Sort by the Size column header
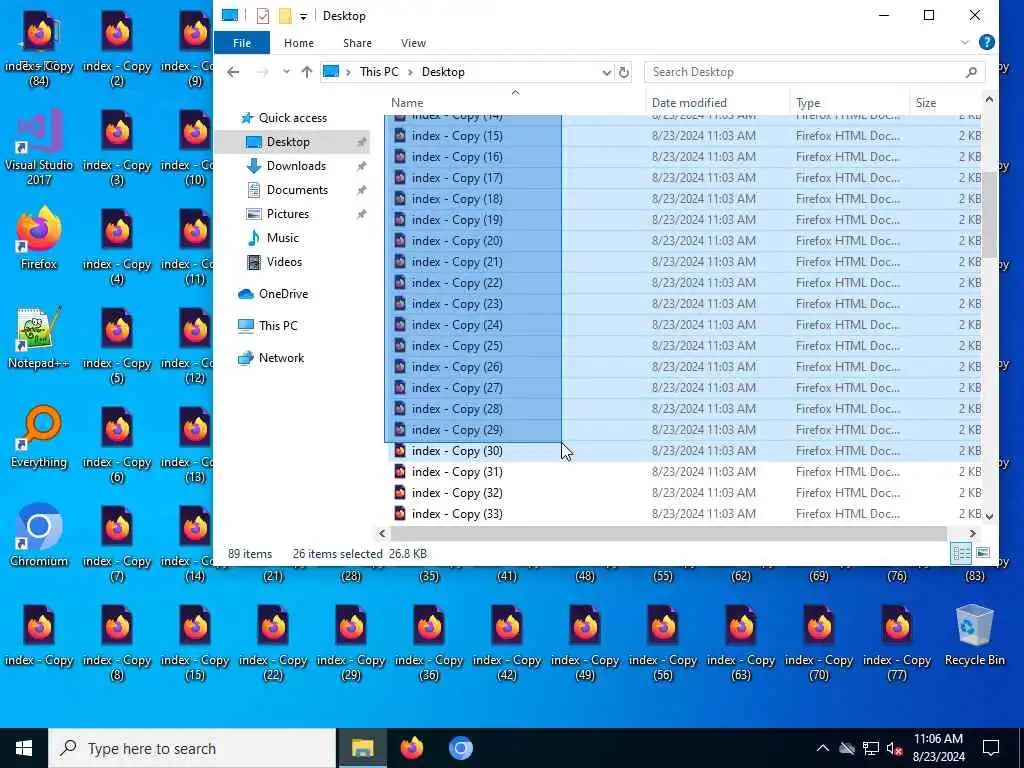Screen dimensions: 1024x768 945,103
